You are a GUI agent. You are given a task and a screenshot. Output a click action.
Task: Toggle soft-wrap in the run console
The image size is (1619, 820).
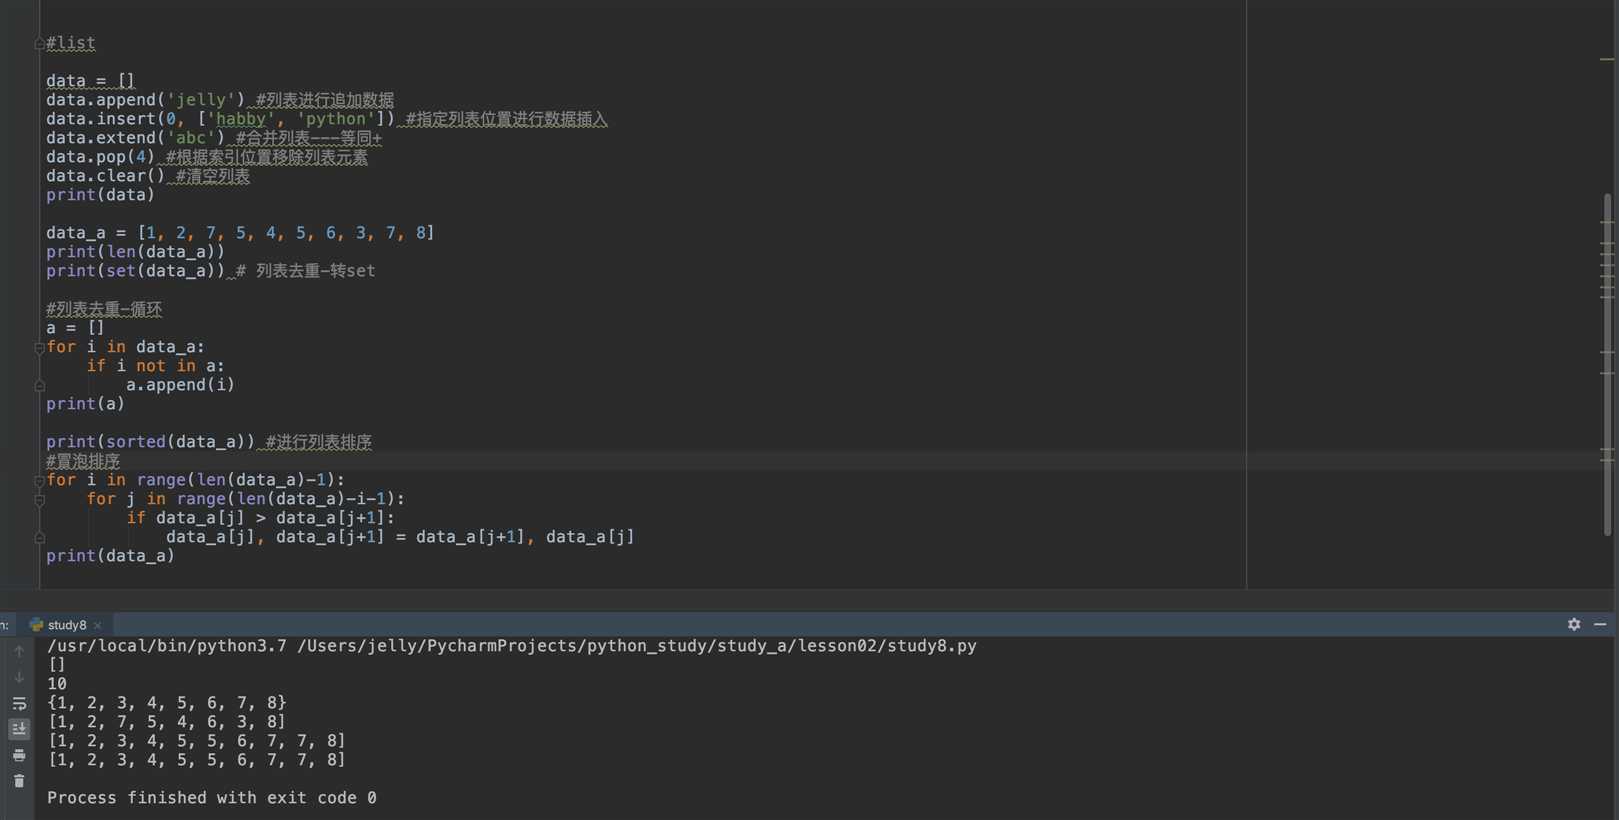pos(19,704)
